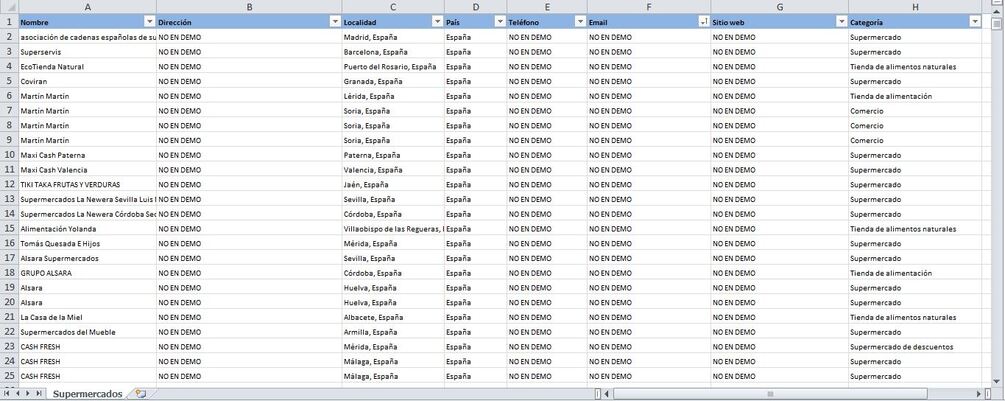Click the Sitio web header cell

point(779,22)
